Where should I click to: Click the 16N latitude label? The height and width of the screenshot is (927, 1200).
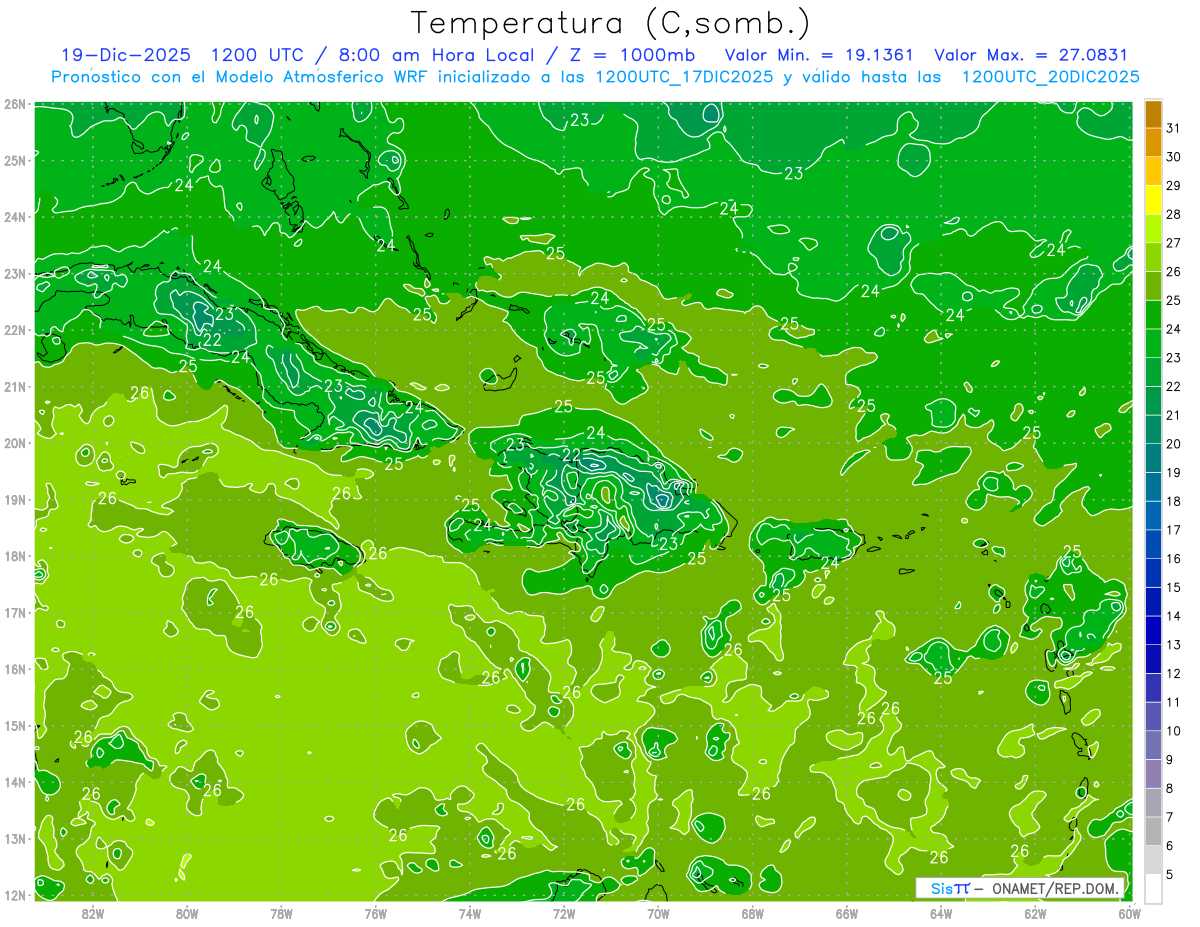coord(16,669)
